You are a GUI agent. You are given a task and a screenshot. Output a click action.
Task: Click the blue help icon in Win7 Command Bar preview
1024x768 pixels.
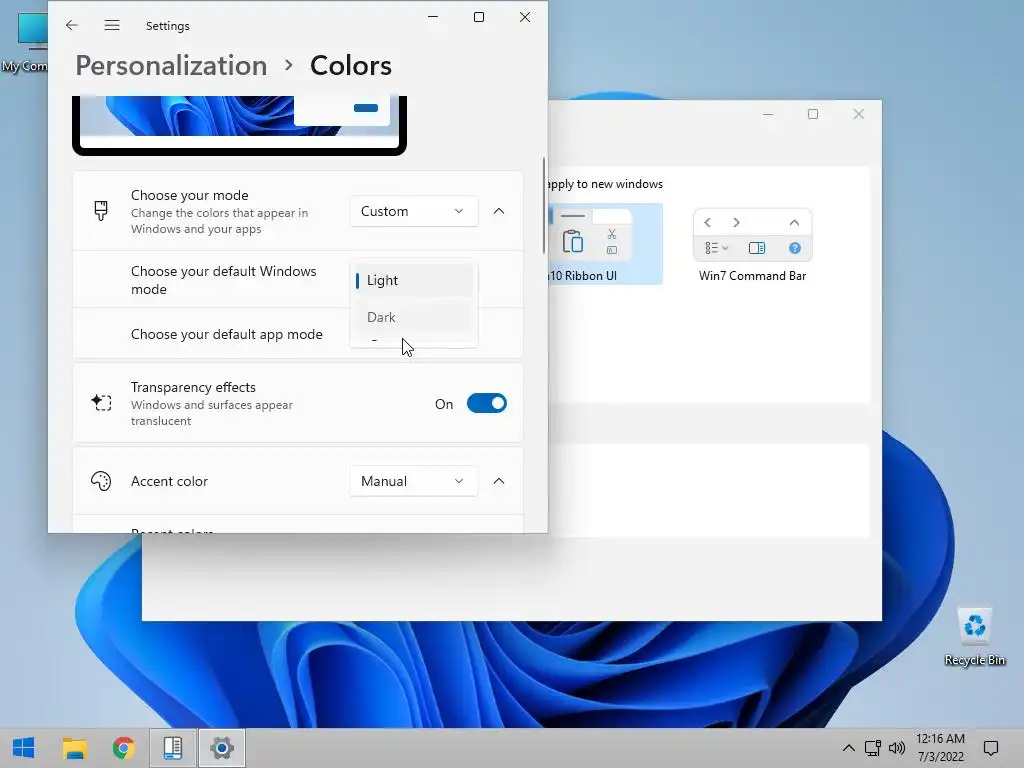coord(795,248)
